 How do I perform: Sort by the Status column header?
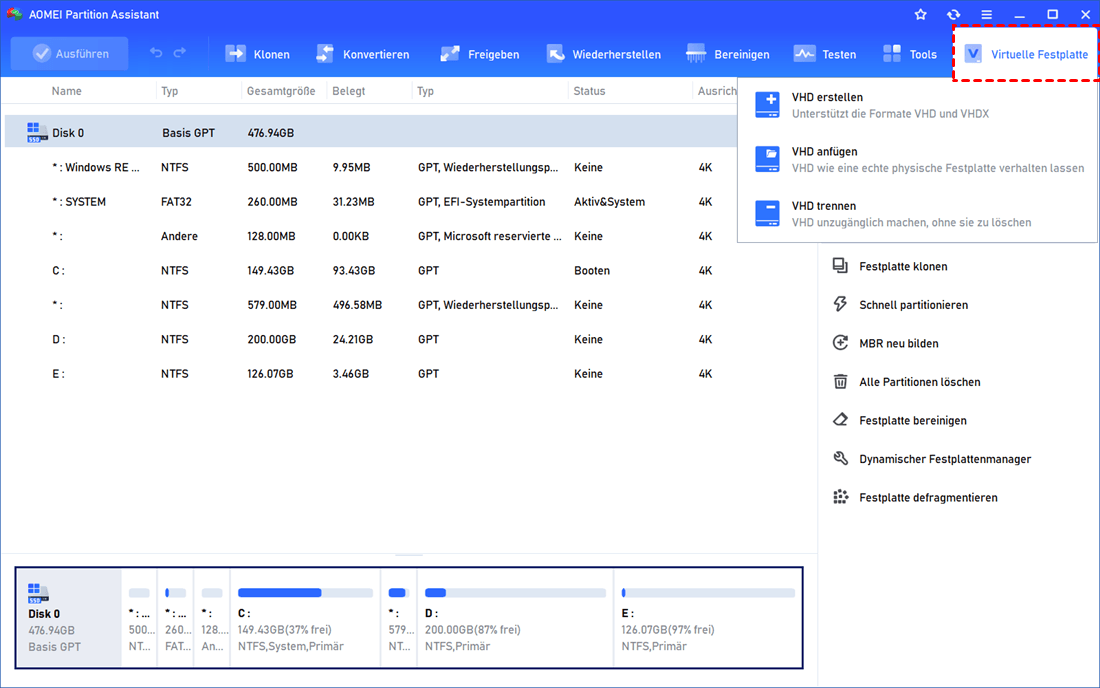coord(589,90)
